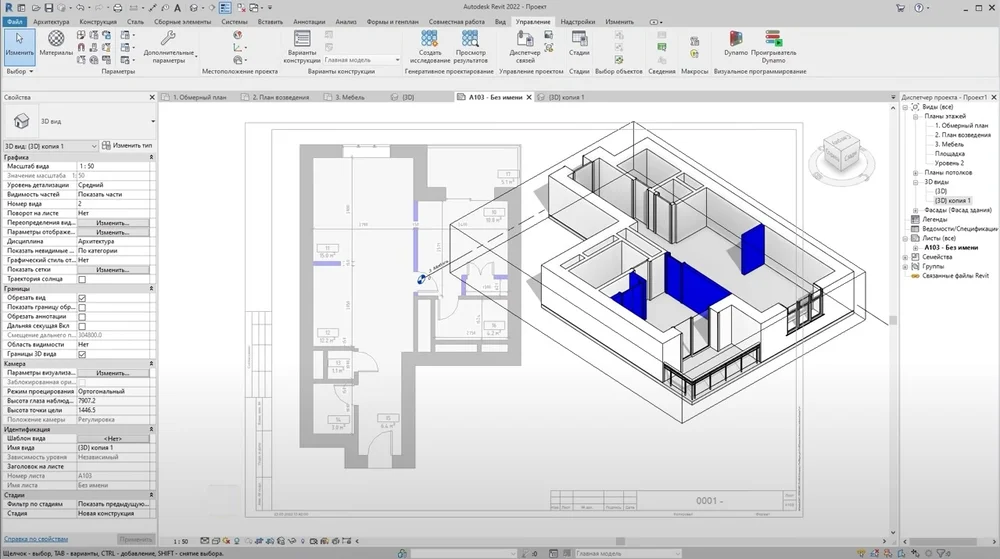Click the Print icon in quick access toolbar
Viewport: 1000px width, 559px height.
pos(117,8)
